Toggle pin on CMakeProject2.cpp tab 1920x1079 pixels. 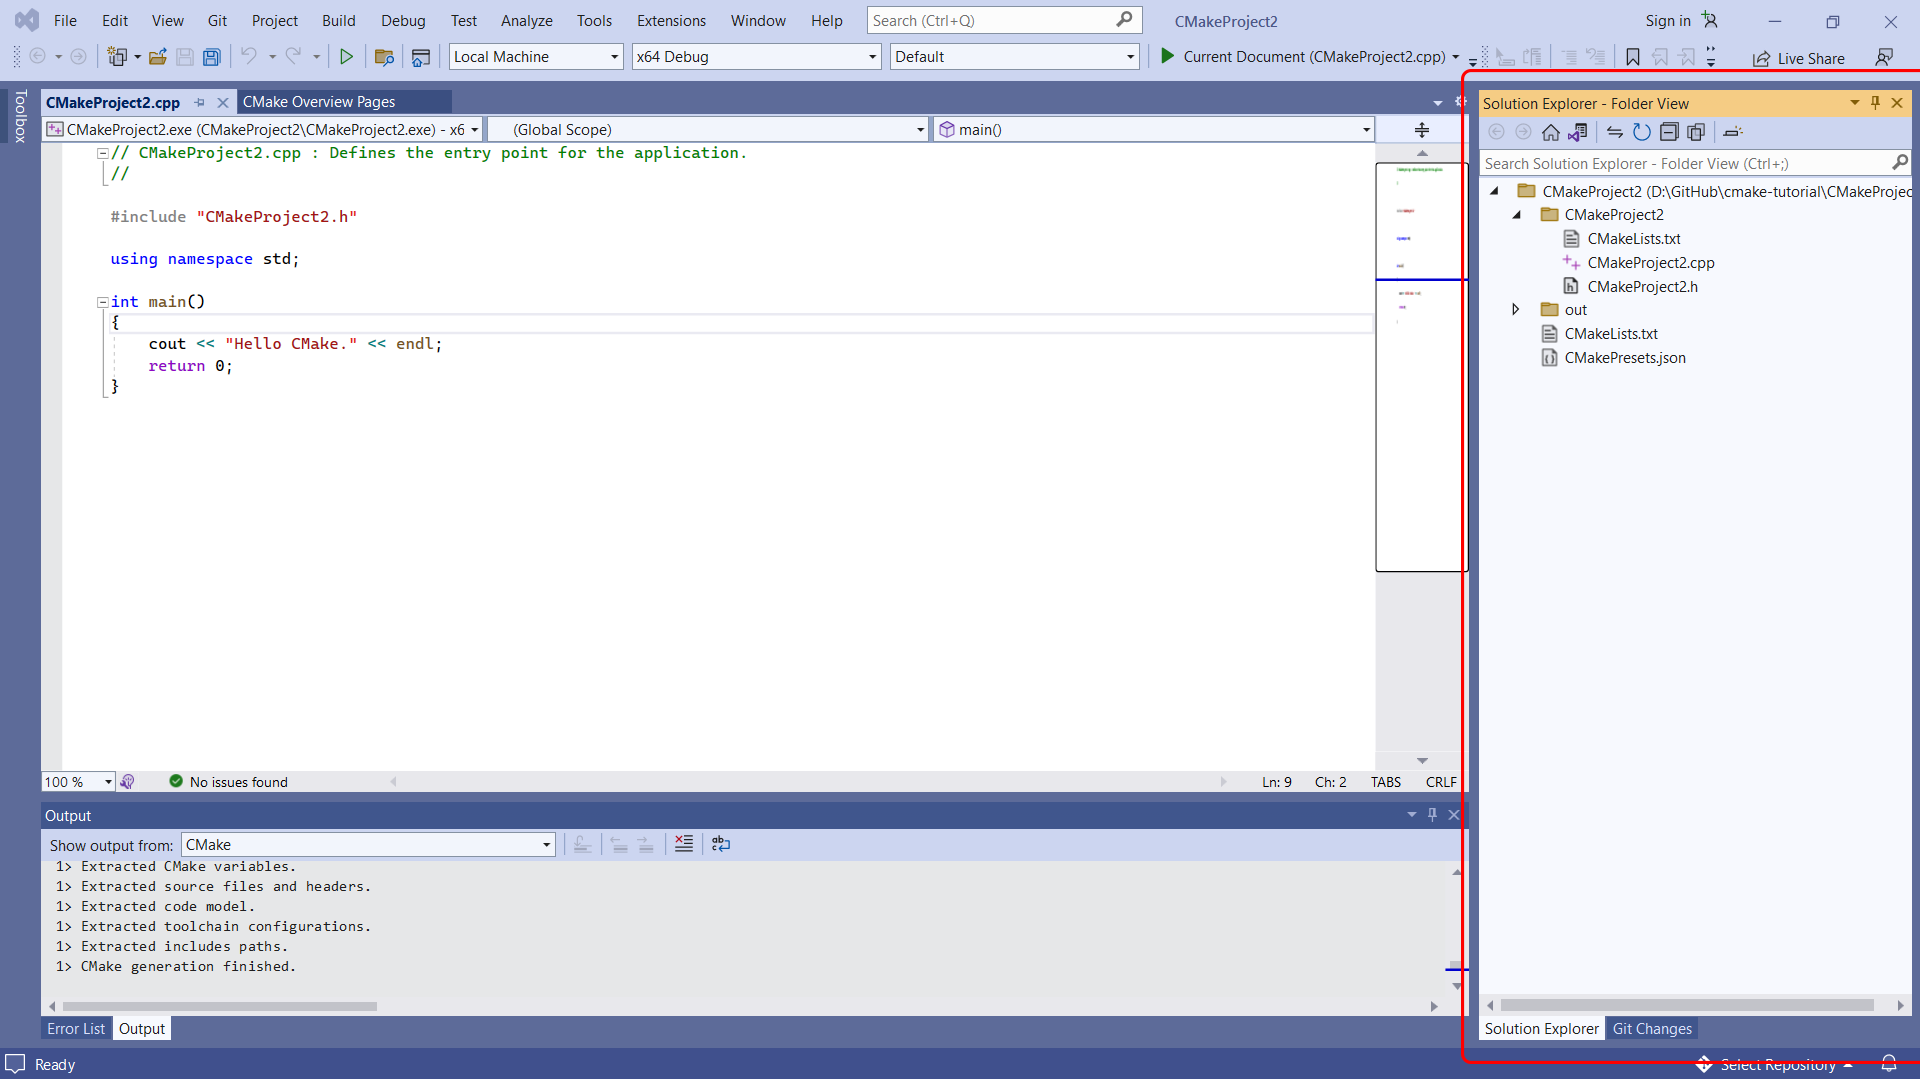200,102
